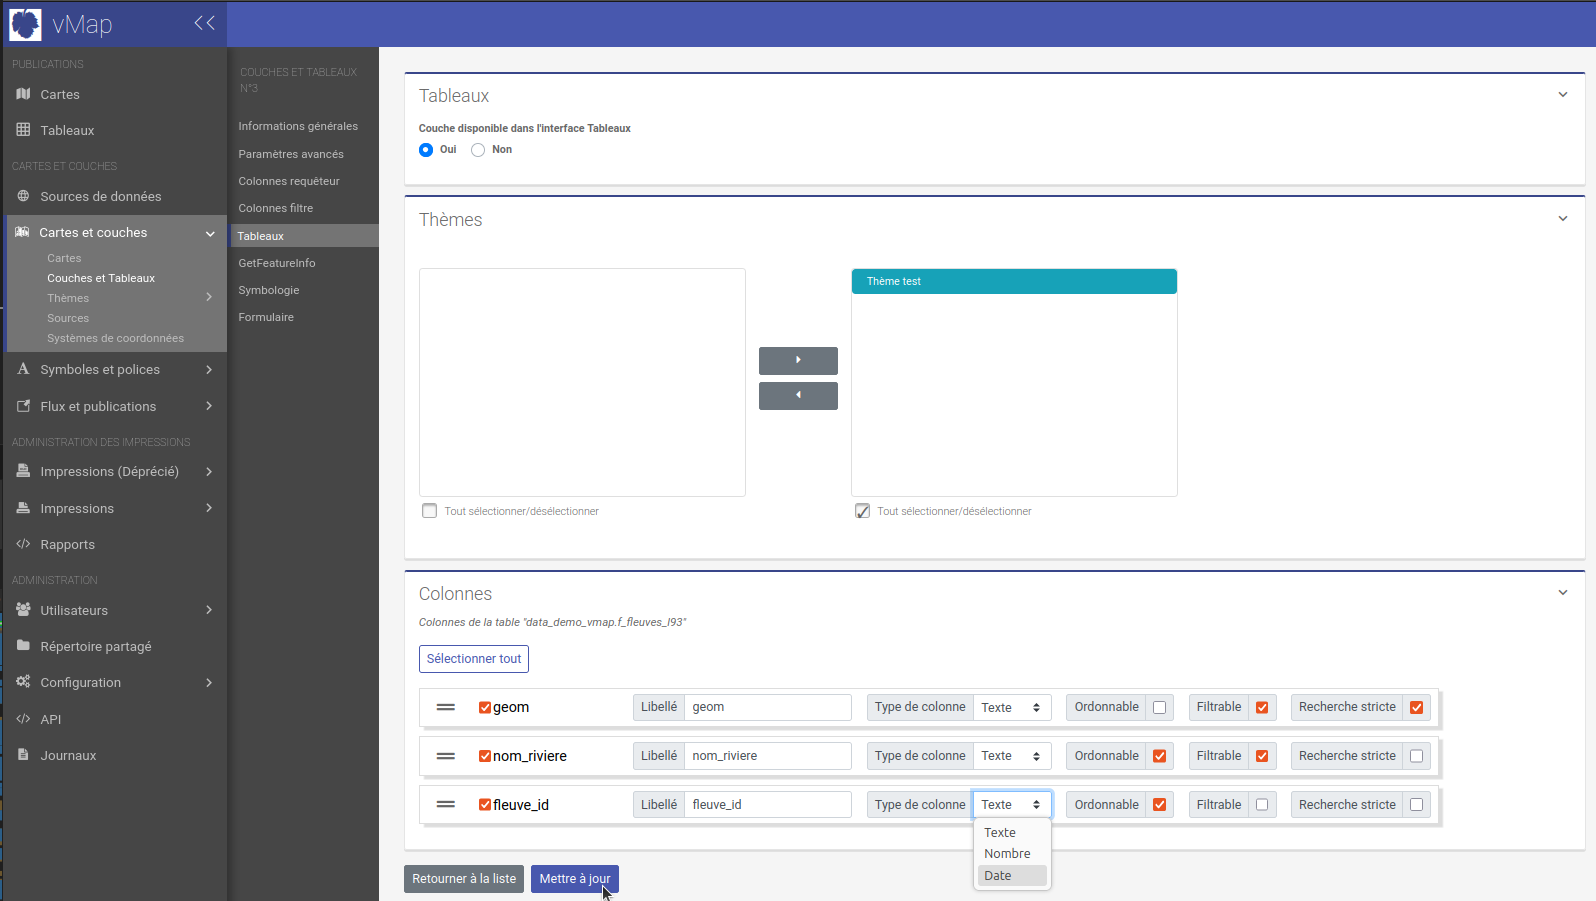Open the Symbologie section
Image resolution: width=1596 pixels, height=901 pixels.
(268, 290)
